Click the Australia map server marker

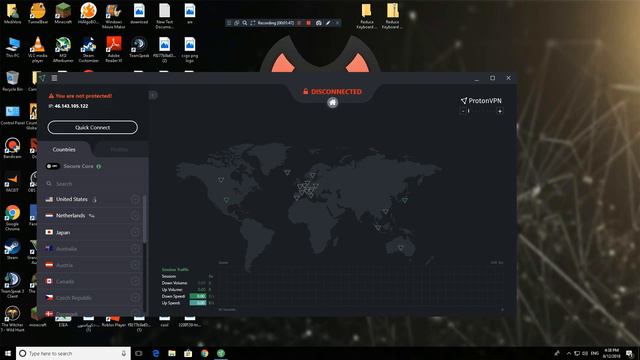(401, 248)
